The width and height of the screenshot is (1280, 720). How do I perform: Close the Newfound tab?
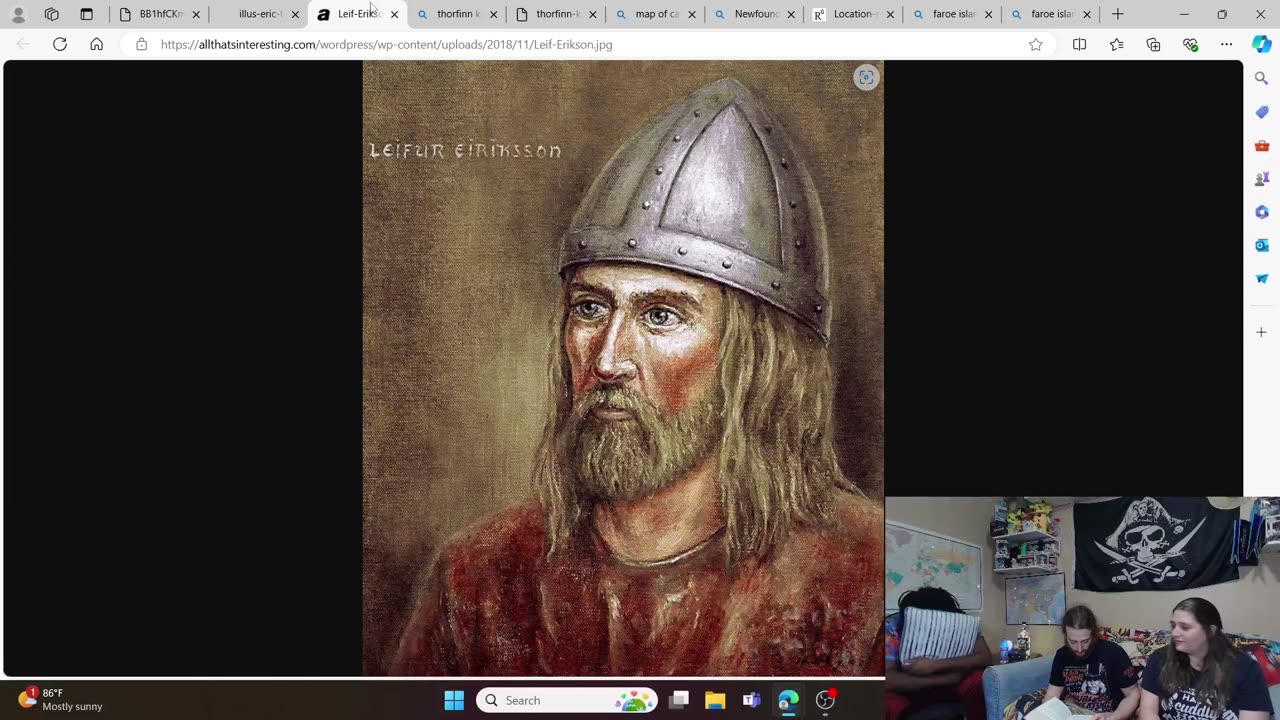click(x=791, y=14)
